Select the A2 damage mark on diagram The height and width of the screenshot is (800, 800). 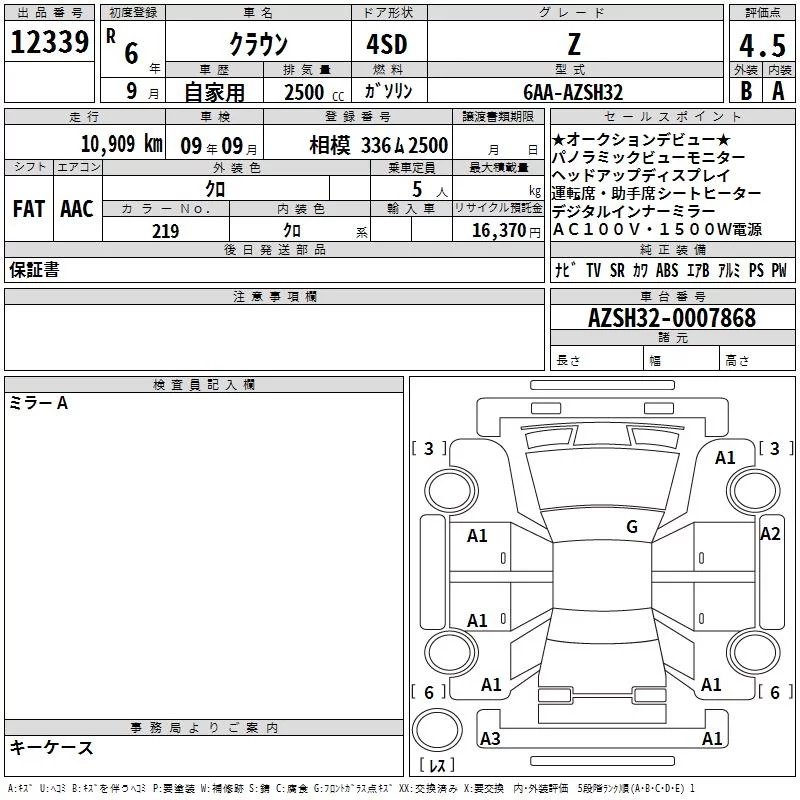pos(770,534)
